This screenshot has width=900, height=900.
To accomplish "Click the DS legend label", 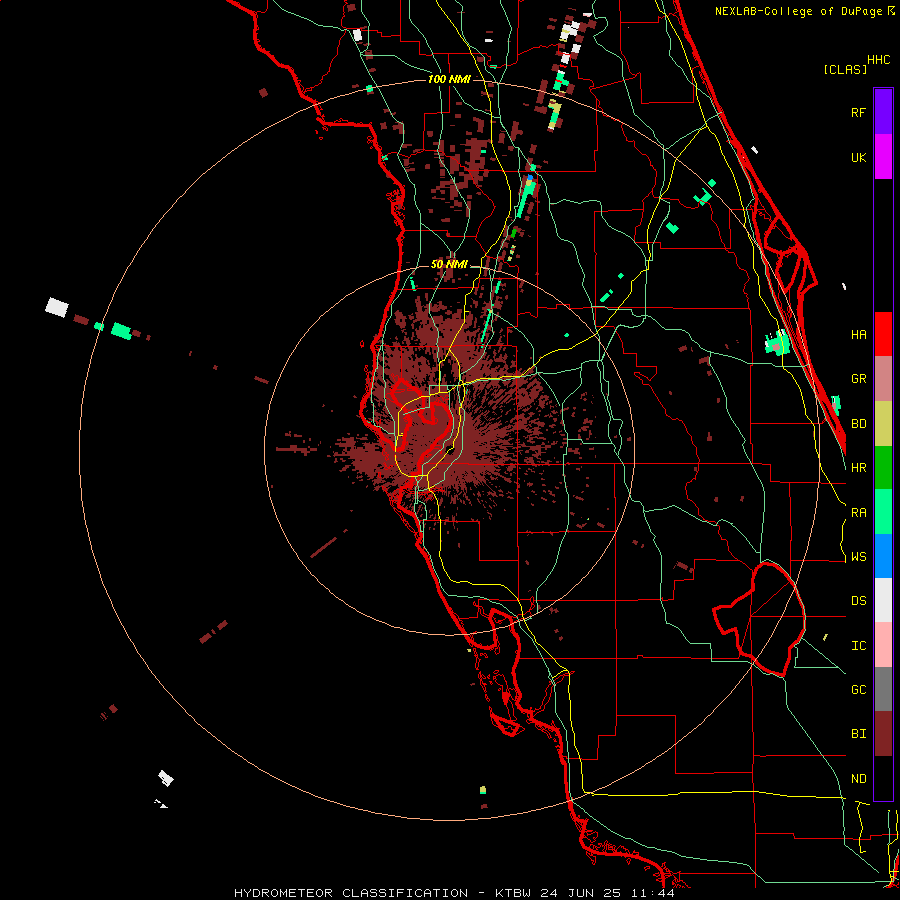I will pos(859,601).
